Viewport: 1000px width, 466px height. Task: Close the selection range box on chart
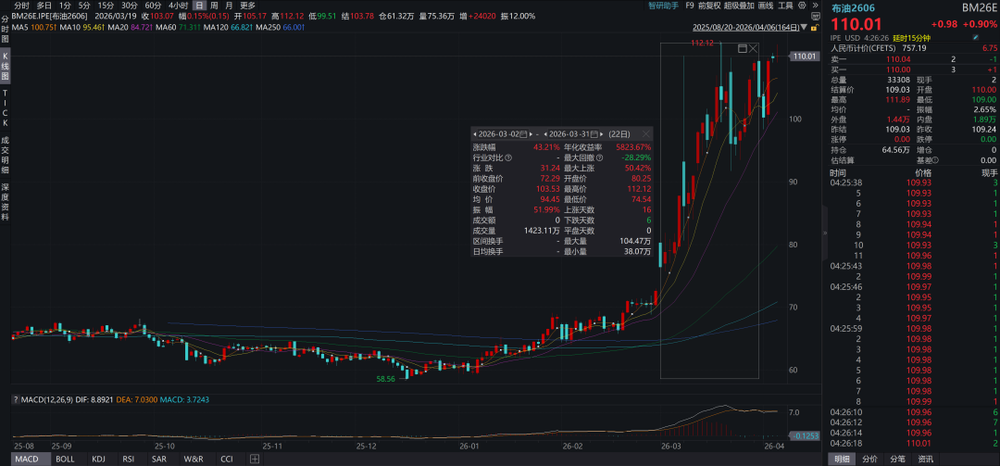tap(753, 48)
